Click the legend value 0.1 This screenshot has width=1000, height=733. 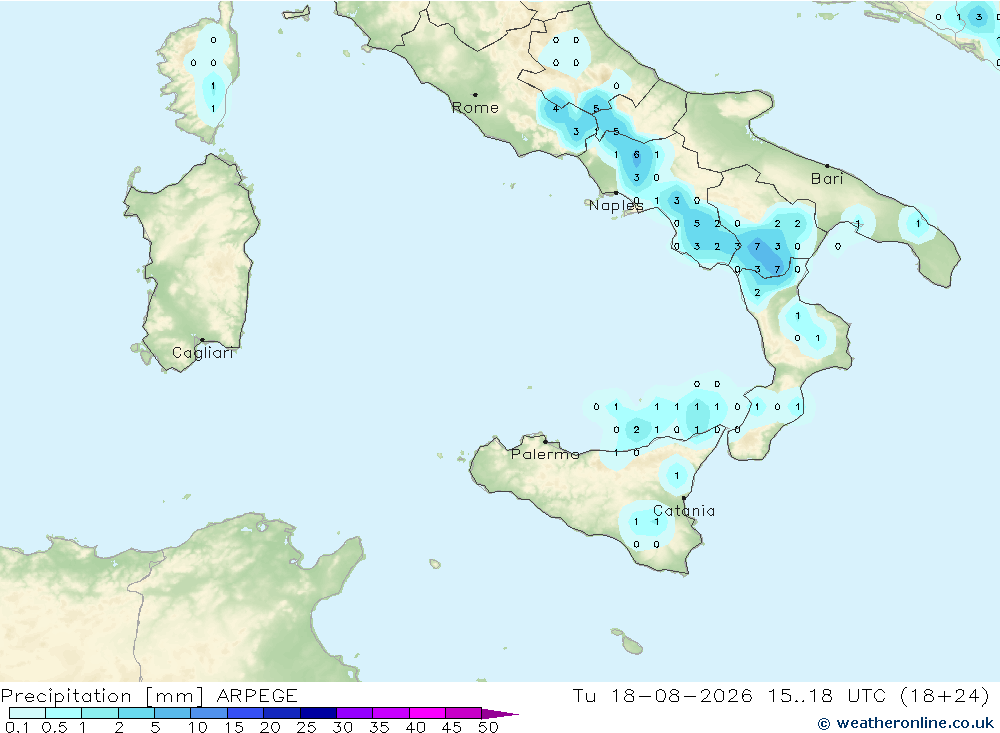(x=17, y=727)
